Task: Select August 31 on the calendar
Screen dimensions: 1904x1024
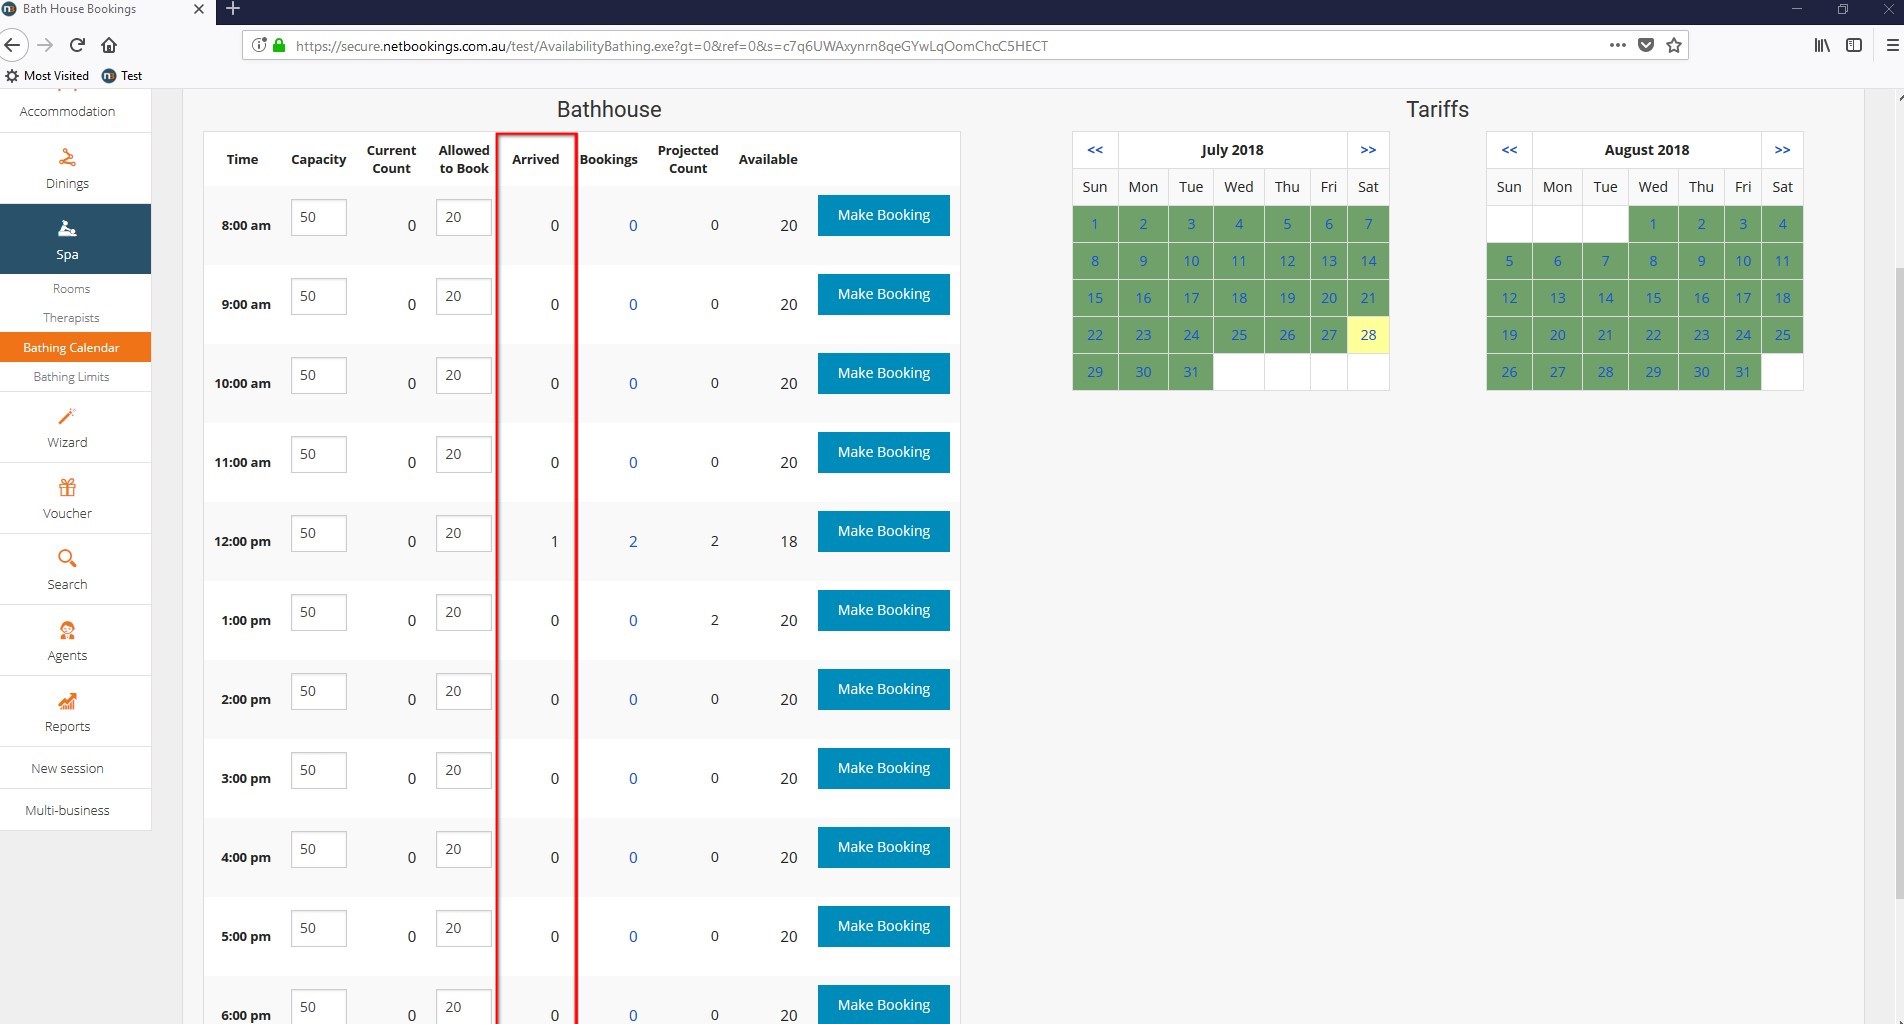Action: click(1743, 372)
